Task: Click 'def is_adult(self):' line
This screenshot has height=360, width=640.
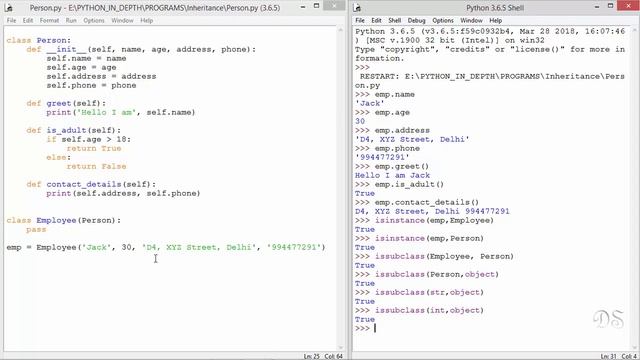Action: 73,130
